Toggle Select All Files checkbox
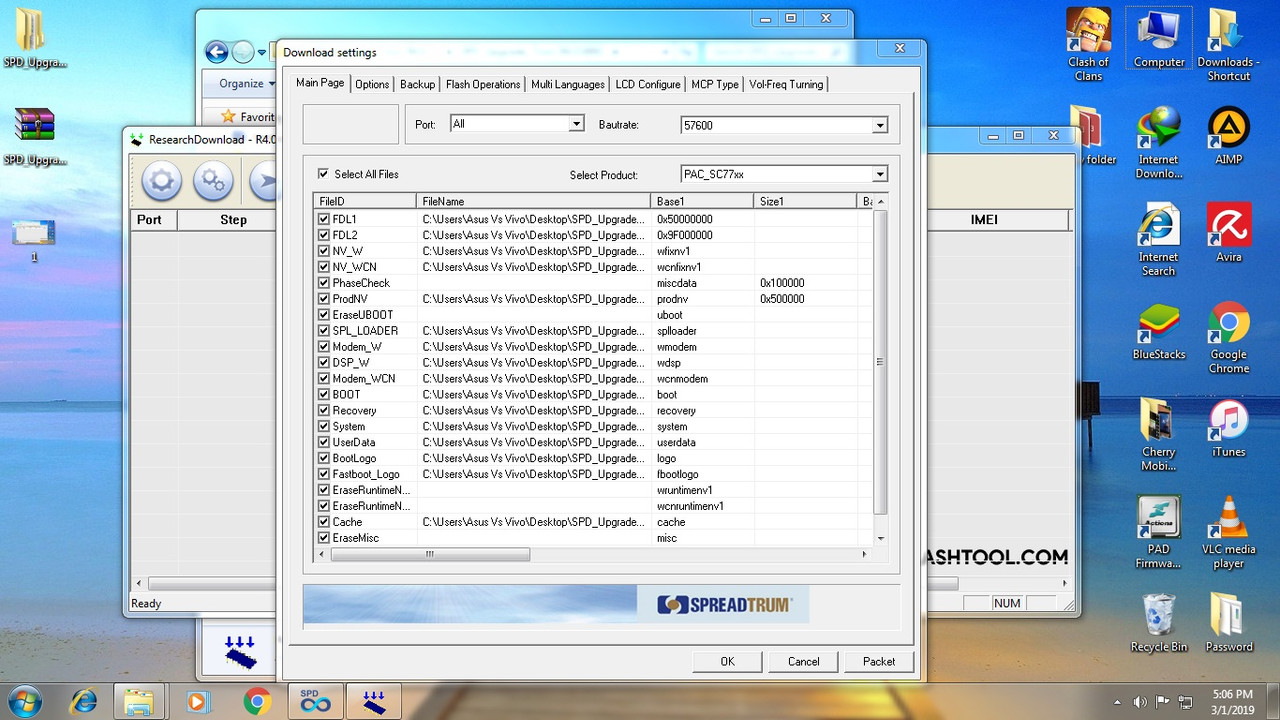 pos(323,174)
